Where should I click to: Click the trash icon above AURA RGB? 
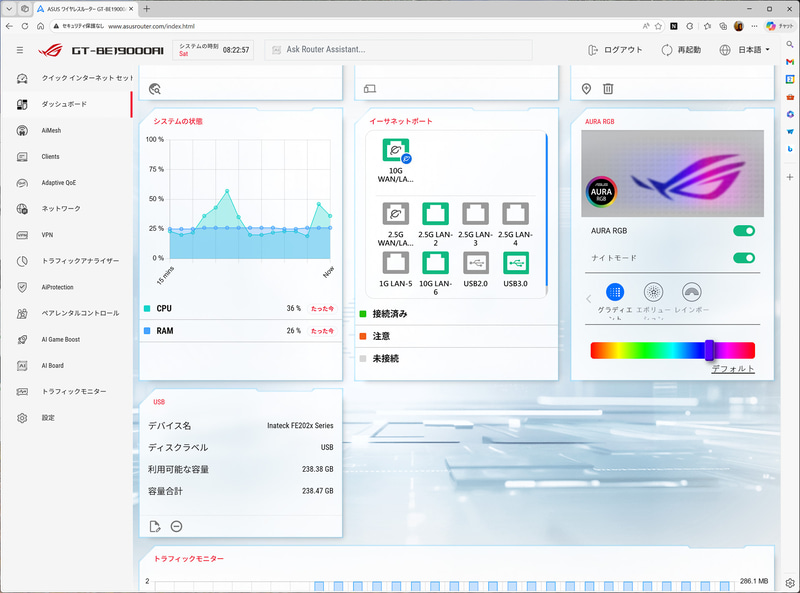608,89
